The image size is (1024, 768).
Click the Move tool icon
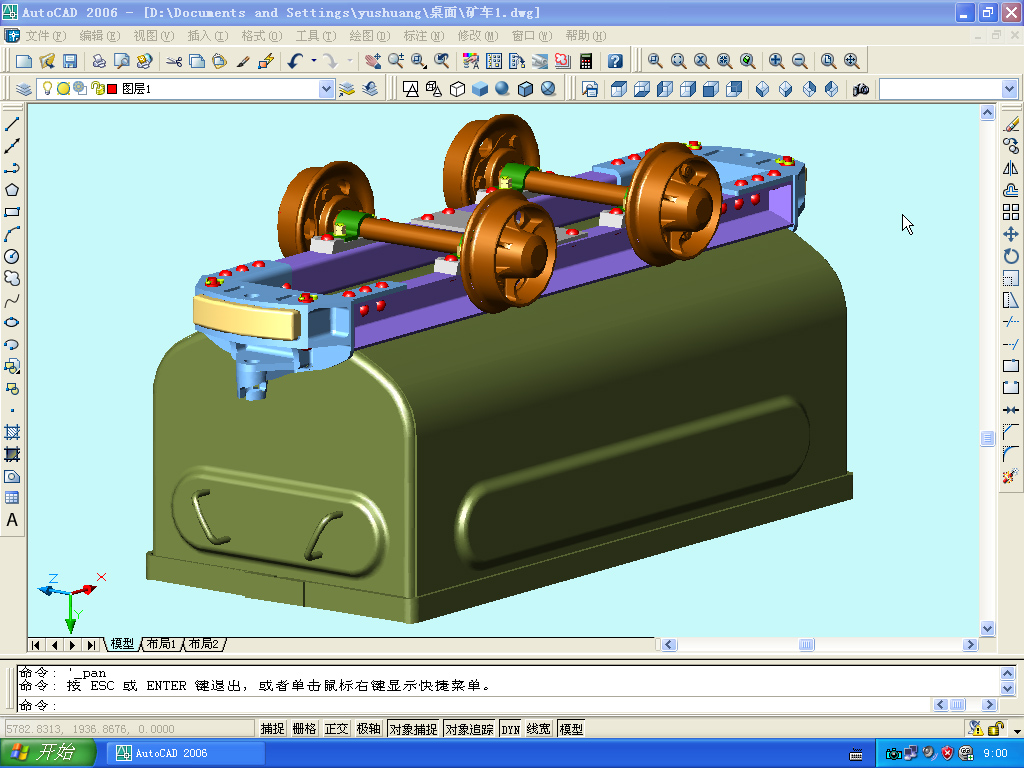(1011, 234)
